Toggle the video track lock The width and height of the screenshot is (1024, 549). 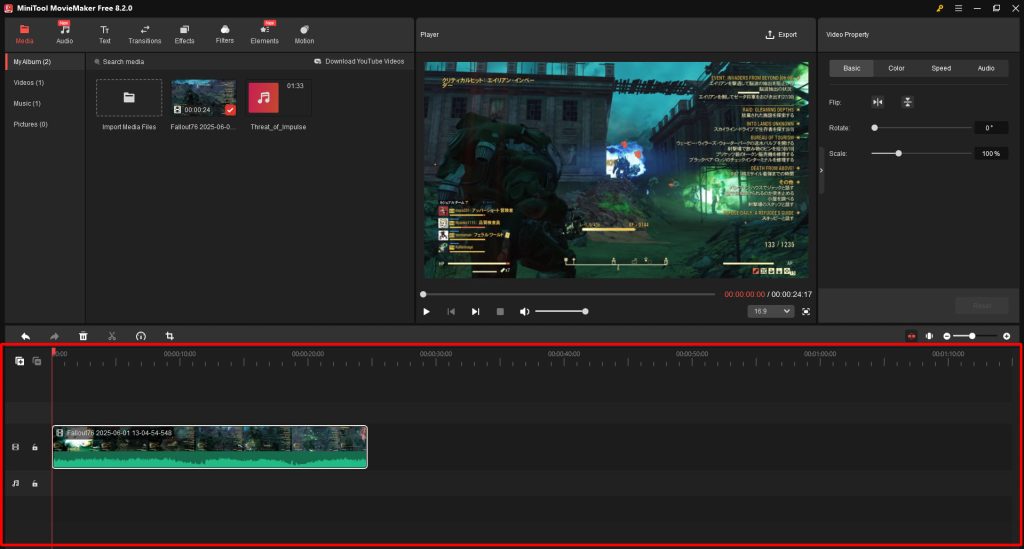[35, 447]
